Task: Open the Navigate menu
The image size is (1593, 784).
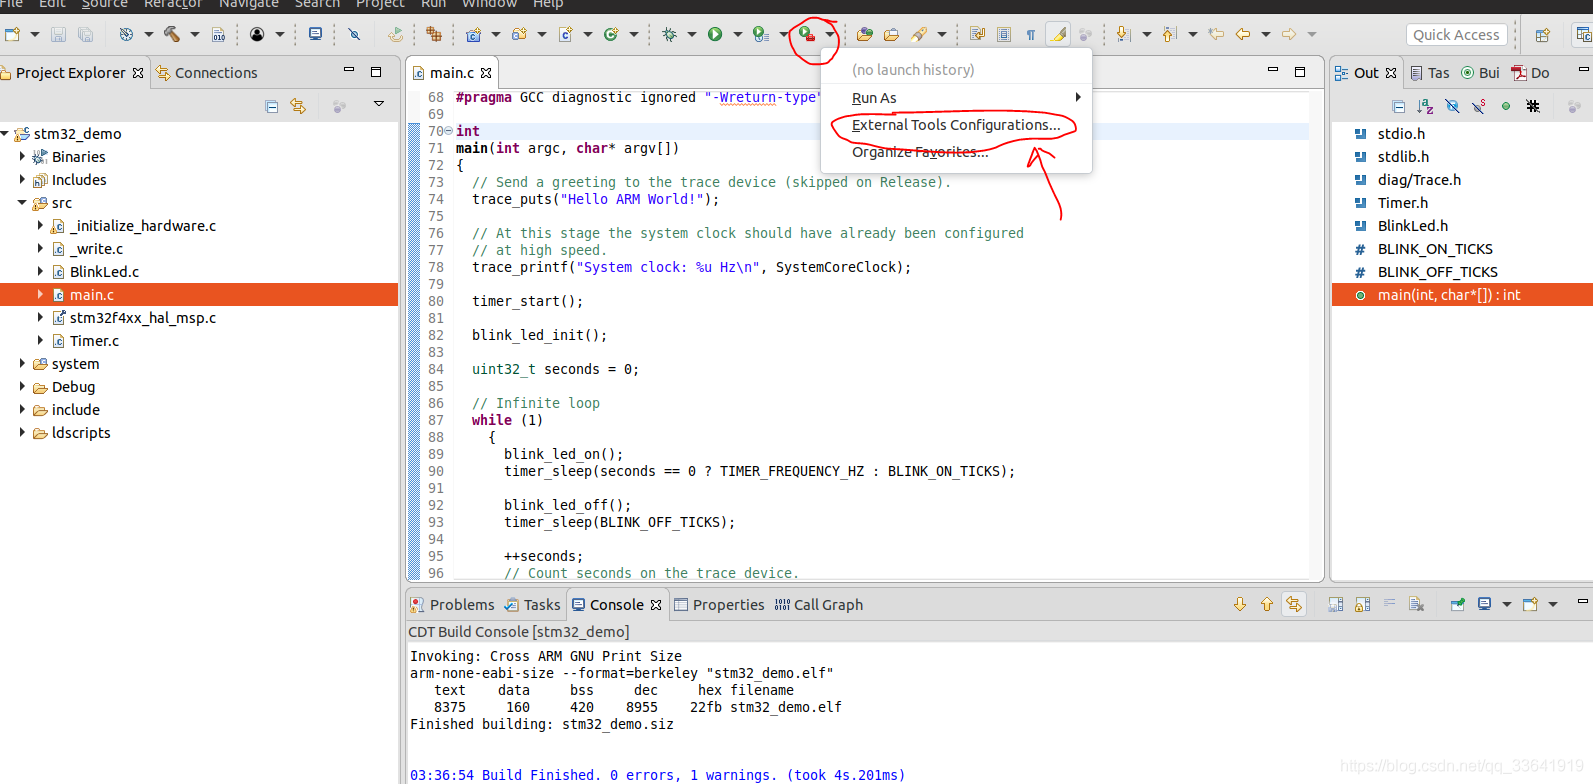Action: pos(249,4)
